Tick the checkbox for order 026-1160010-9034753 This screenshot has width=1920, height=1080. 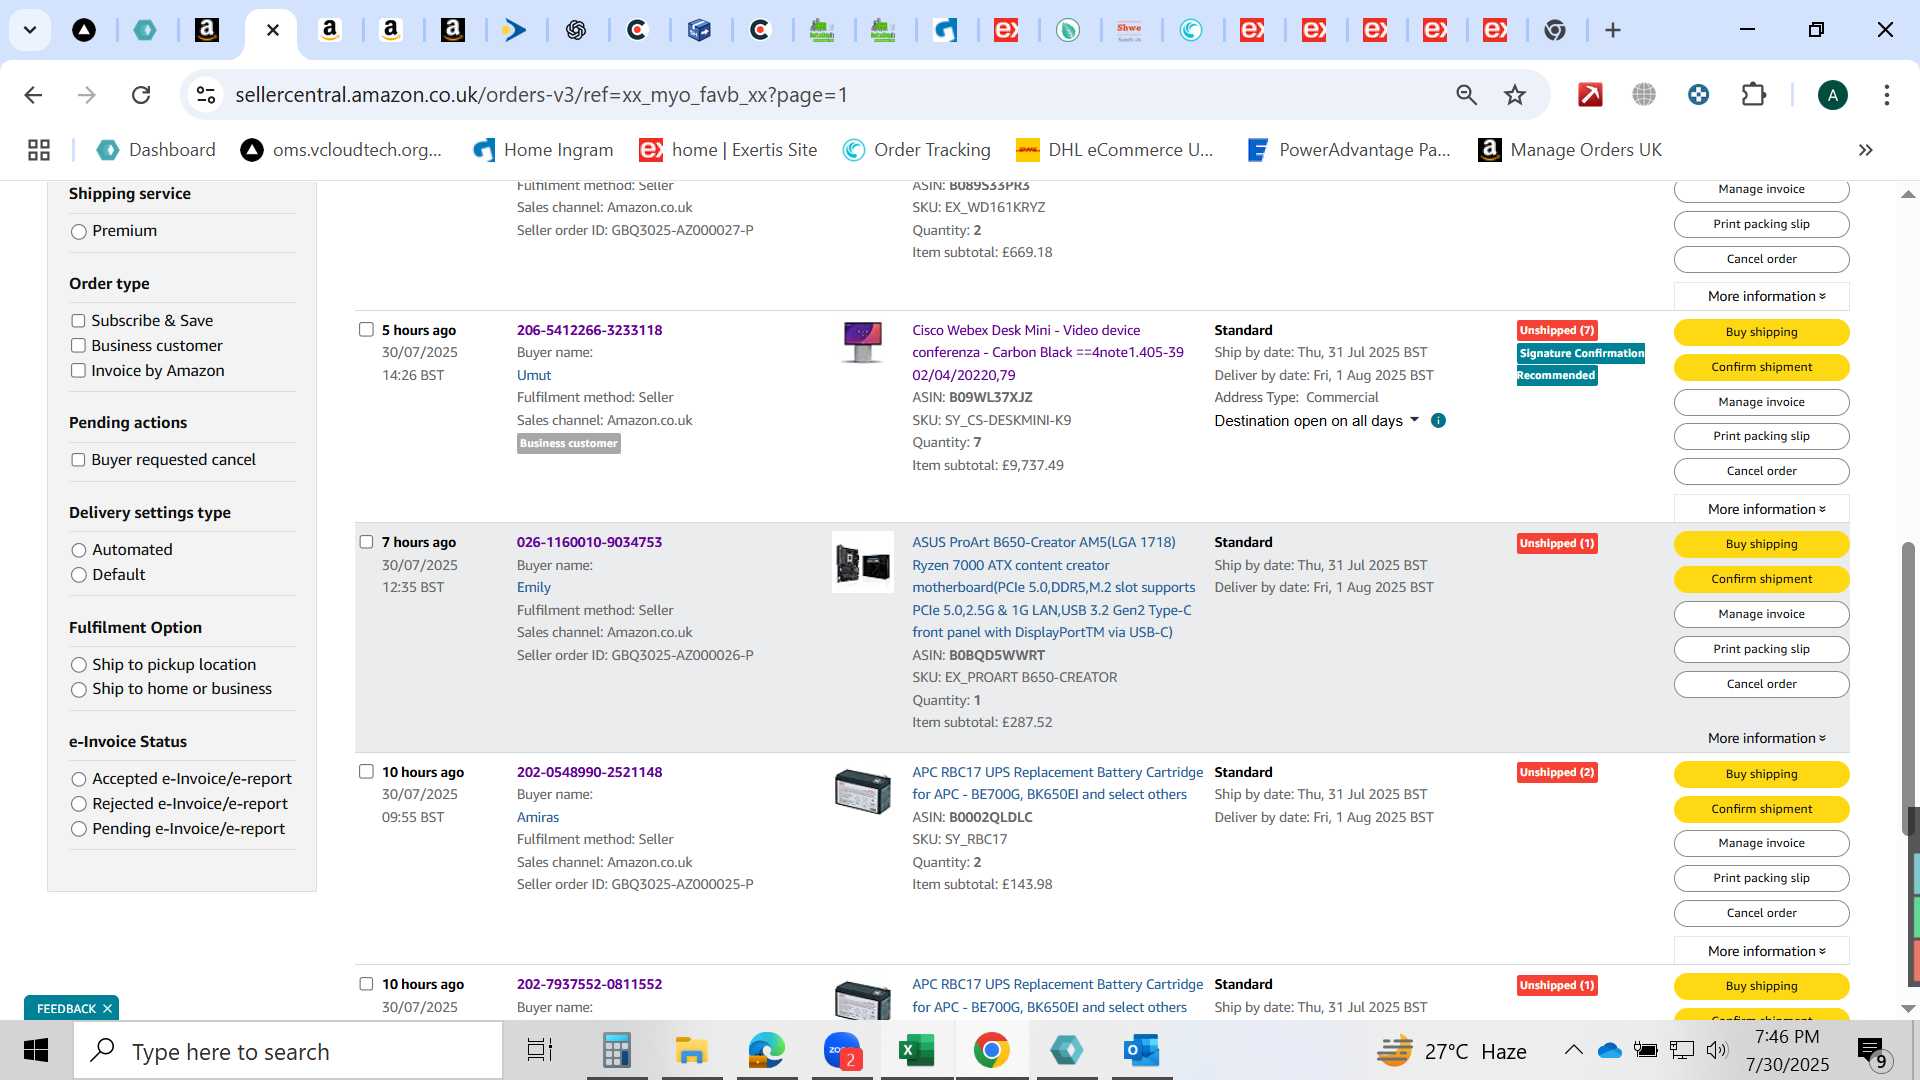click(x=366, y=542)
